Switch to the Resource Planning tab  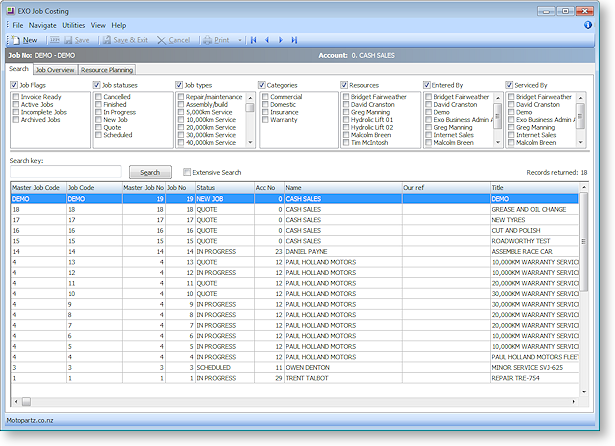click(x=106, y=70)
